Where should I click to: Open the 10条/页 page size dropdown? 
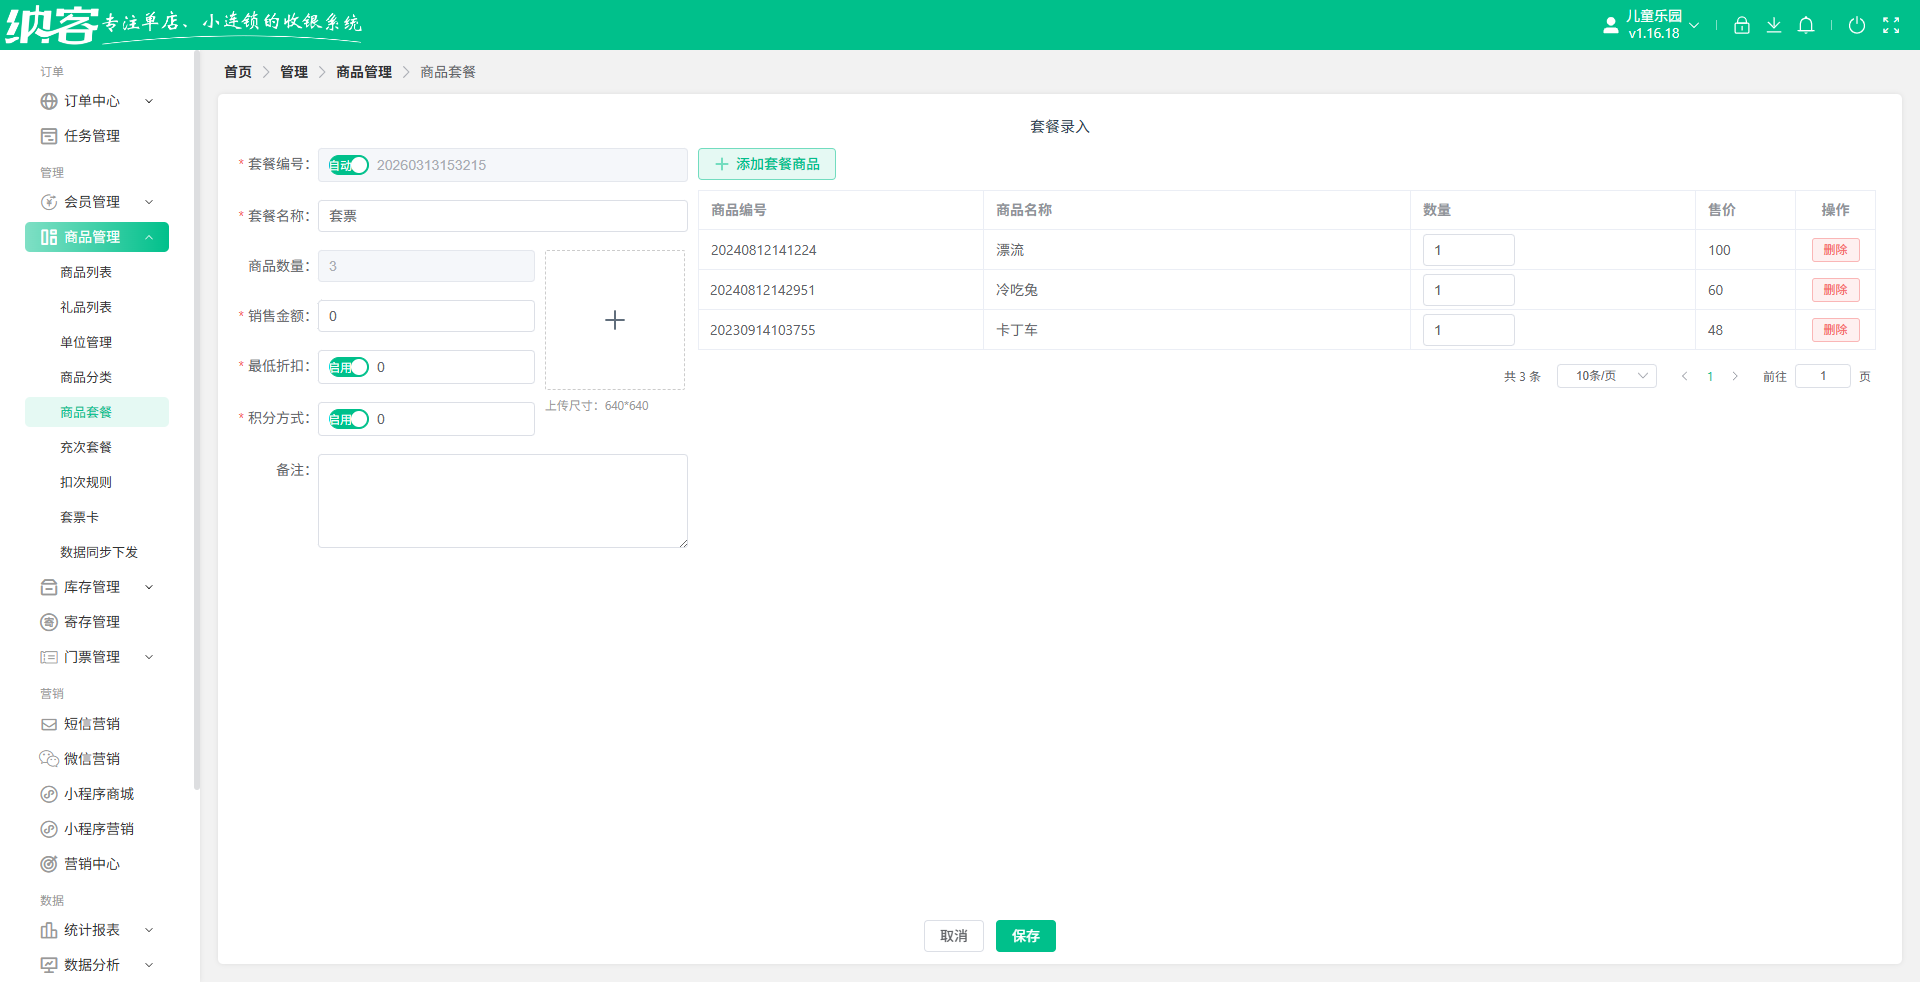pyautogui.click(x=1606, y=376)
